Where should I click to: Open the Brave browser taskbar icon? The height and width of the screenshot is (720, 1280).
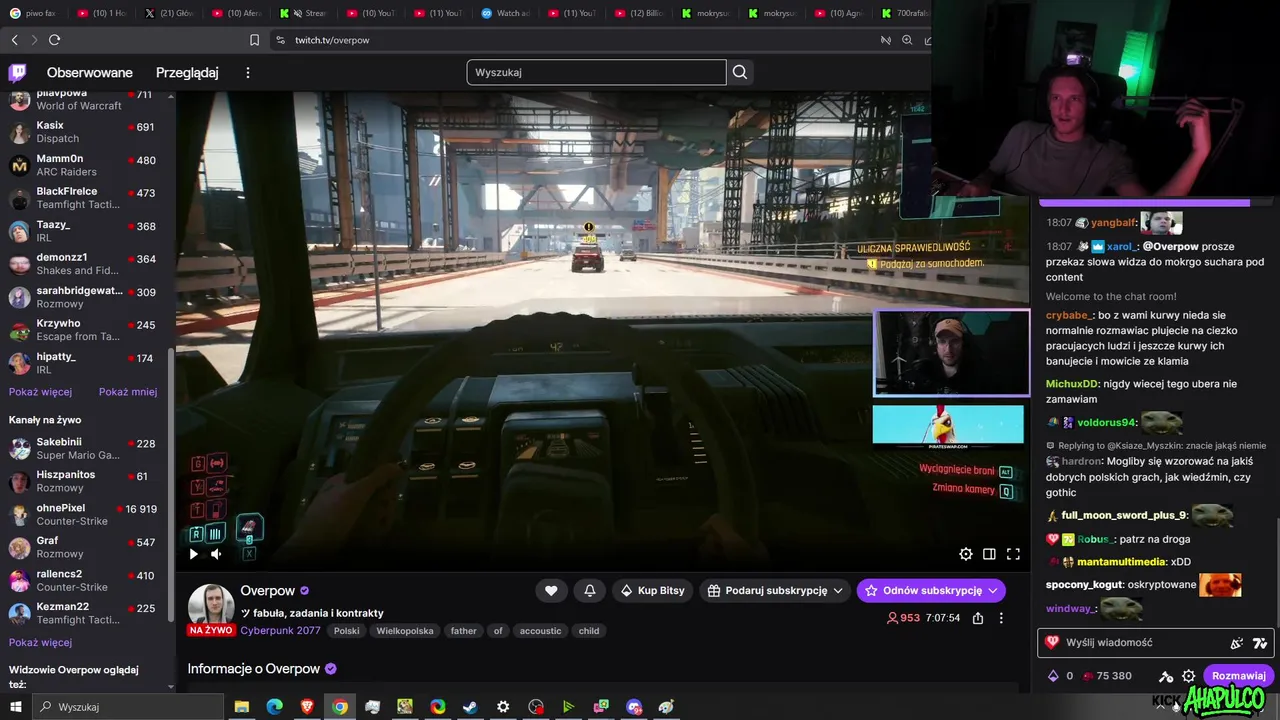pyautogui.click(x=307, y=707)
